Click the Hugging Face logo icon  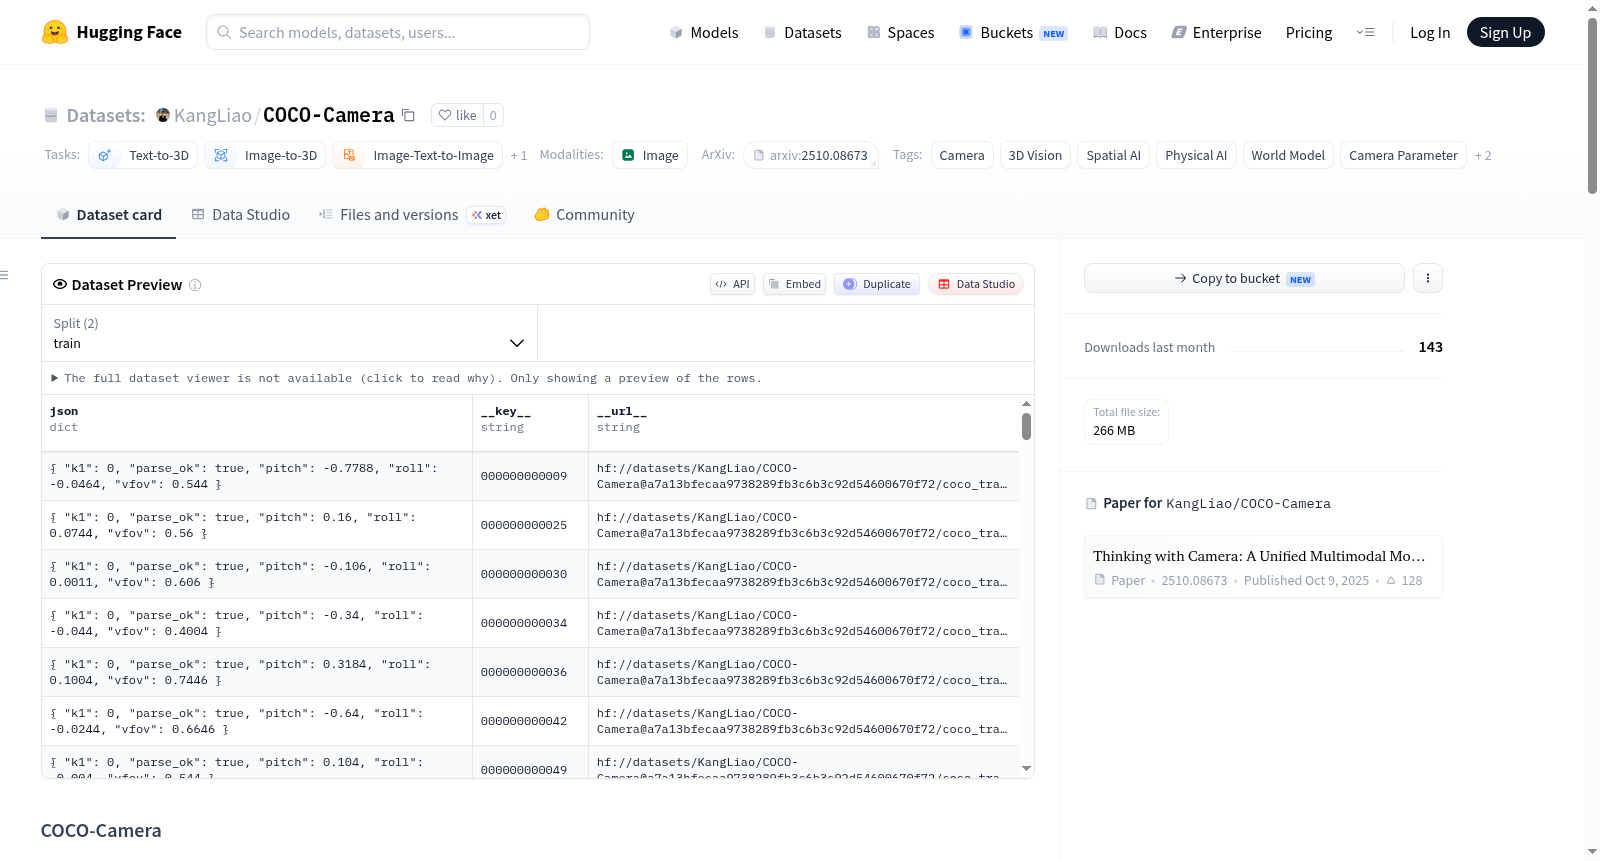pos(55,32)
